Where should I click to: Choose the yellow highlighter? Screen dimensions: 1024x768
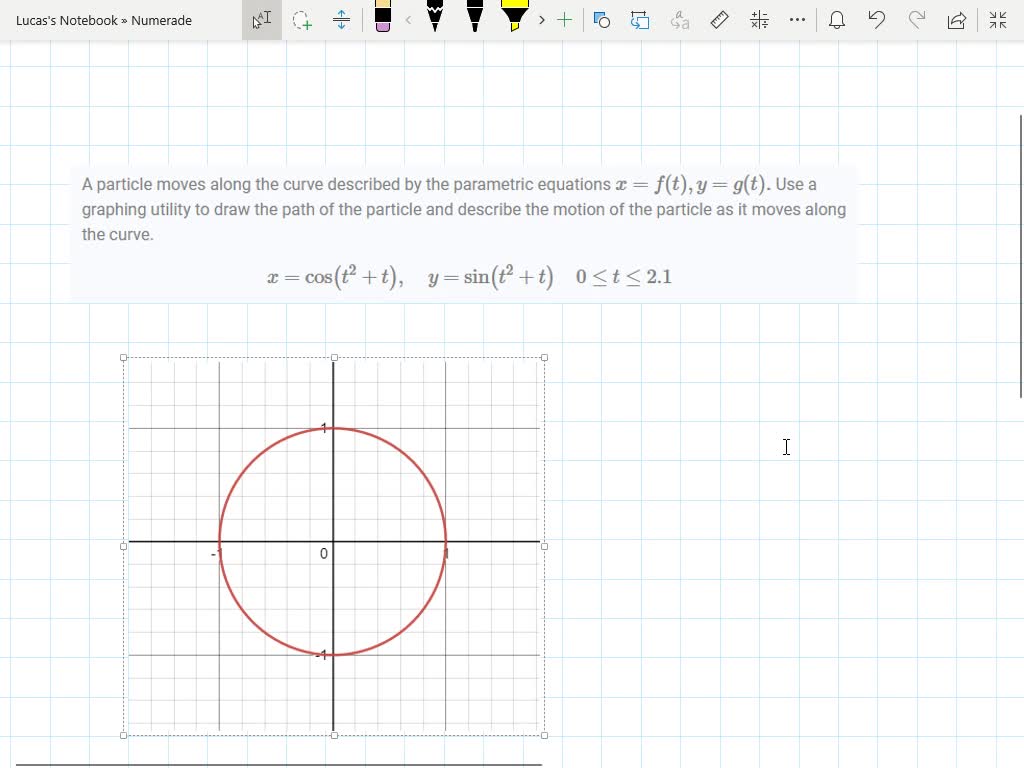pos(516,18)
